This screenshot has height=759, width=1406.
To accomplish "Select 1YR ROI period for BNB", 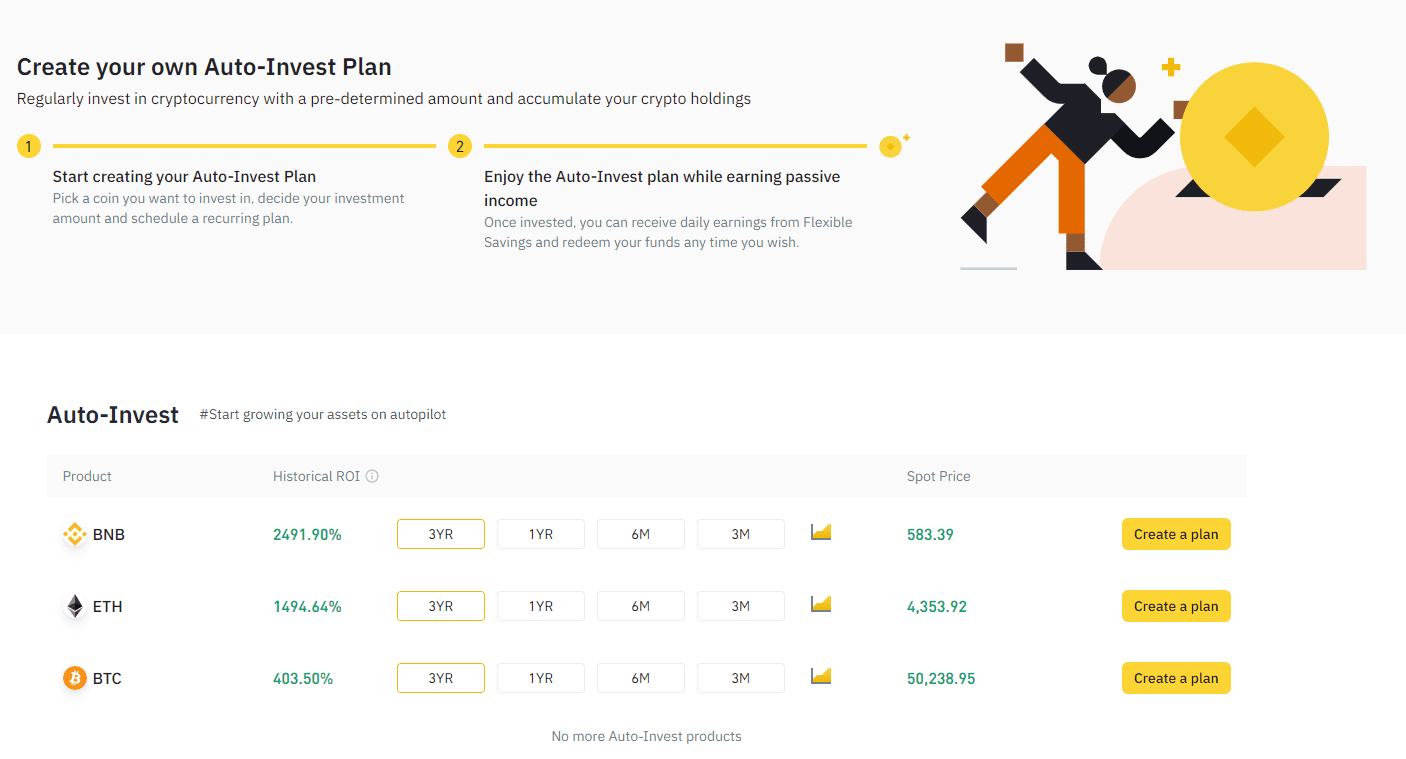I will [x=541, y=534].
